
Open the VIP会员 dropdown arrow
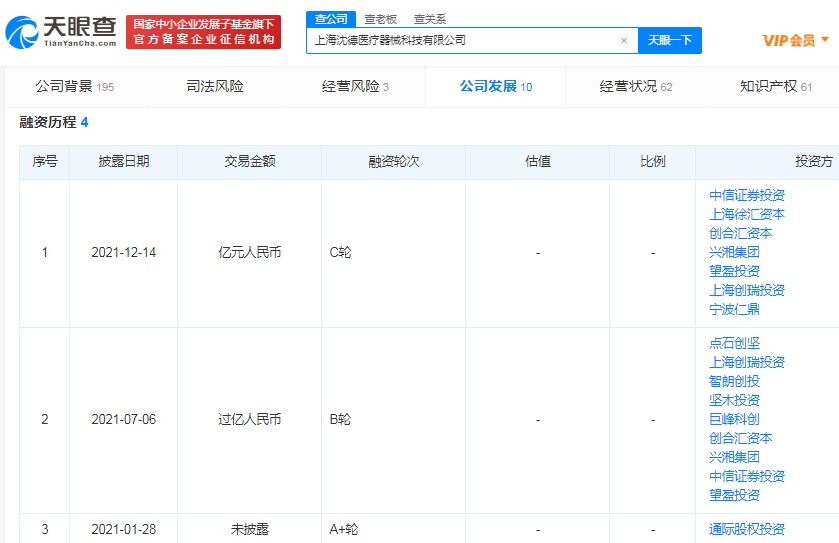click(825, 40)
